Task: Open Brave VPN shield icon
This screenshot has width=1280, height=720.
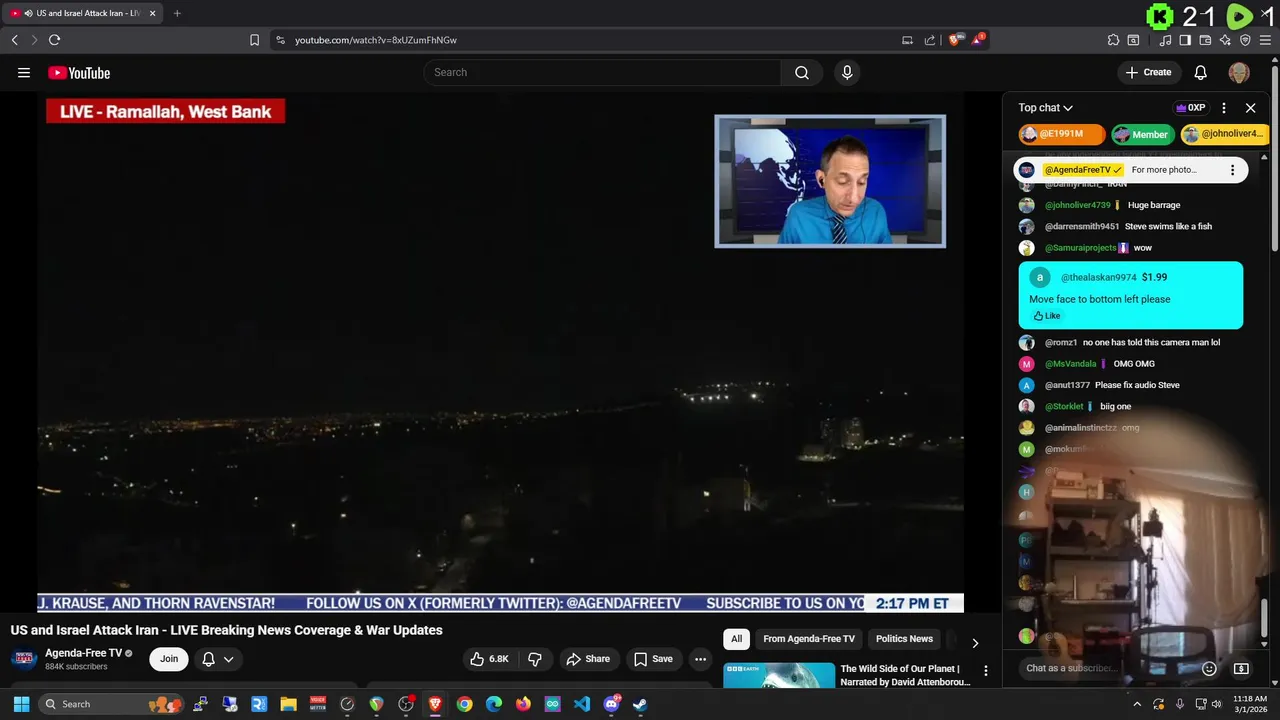Action: [x=1245, y=40]
